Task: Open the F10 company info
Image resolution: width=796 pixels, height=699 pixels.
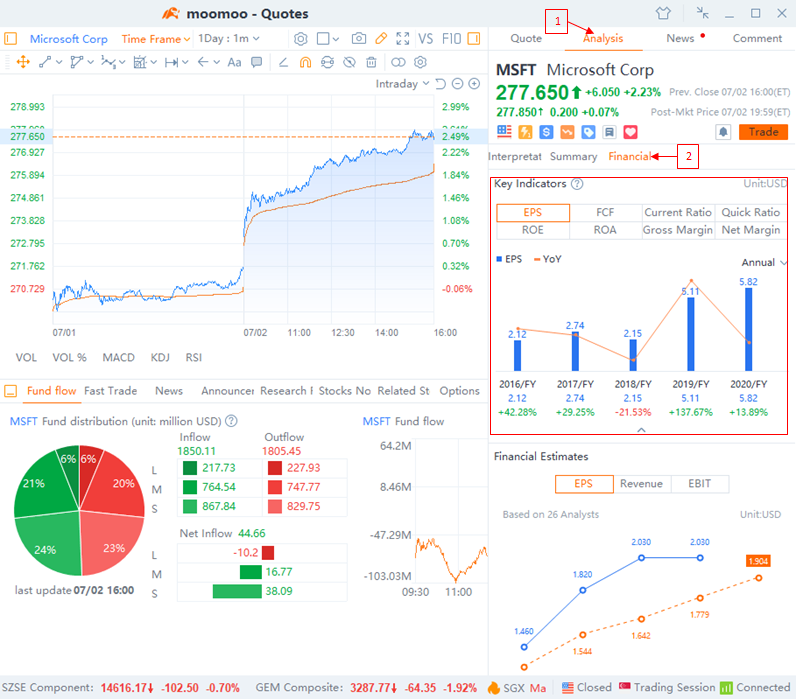Action: point(451,39)
